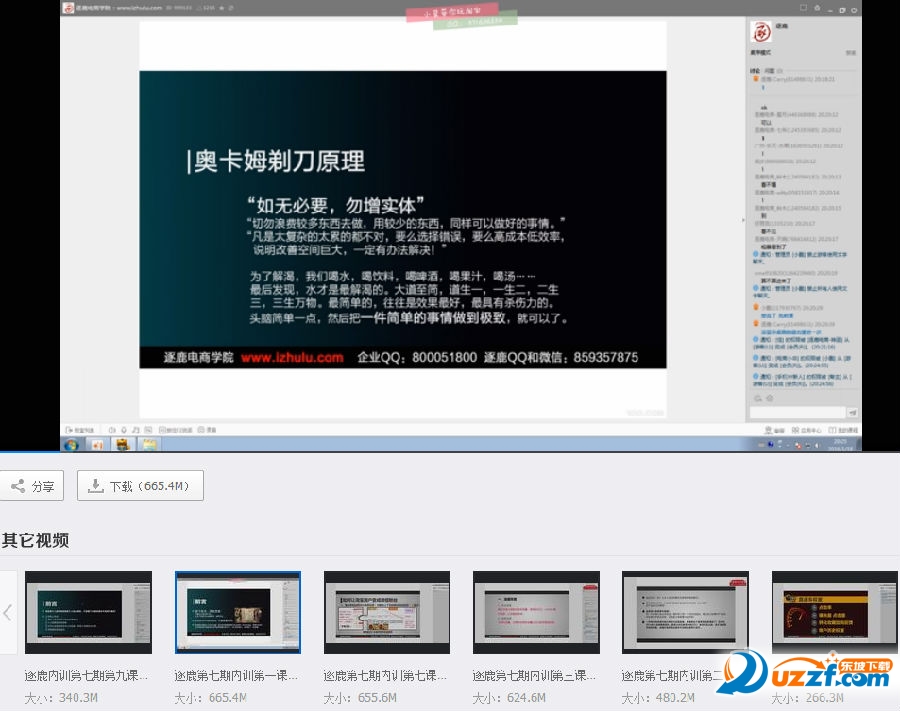Open the orange-themed thumbnail above 266.3M
This screenshot has width=900, height=711.
click(835, 612)
